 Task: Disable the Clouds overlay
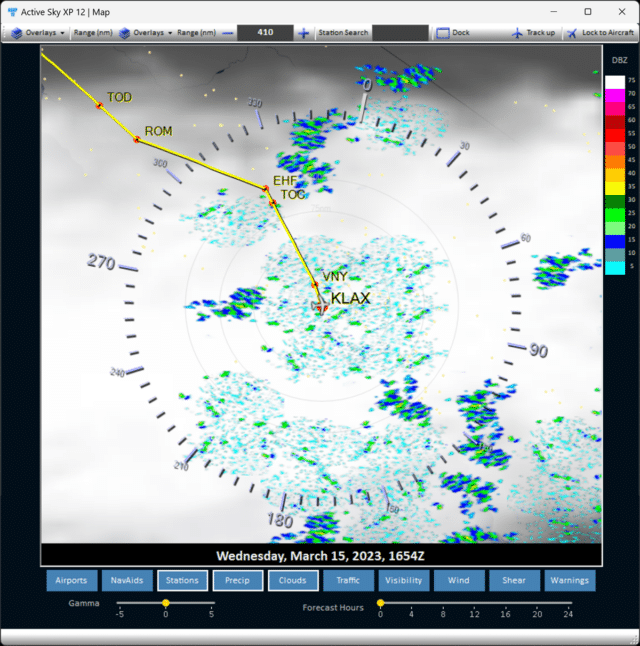(293, 580)
